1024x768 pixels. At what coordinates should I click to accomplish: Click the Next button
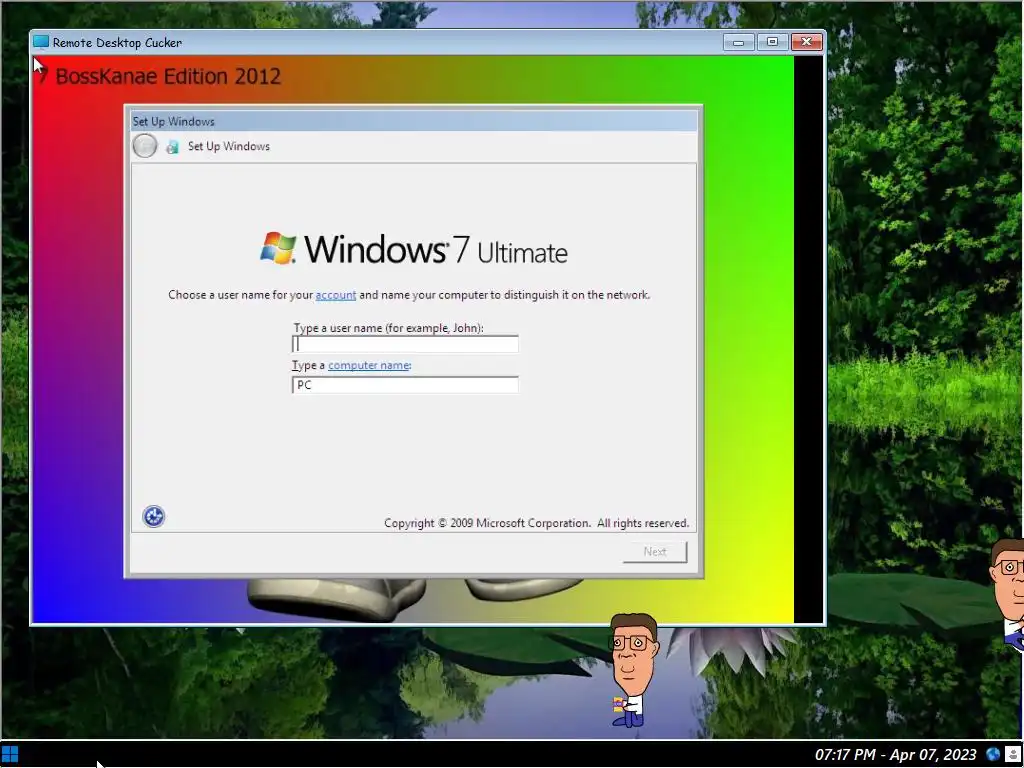[655, 551]
